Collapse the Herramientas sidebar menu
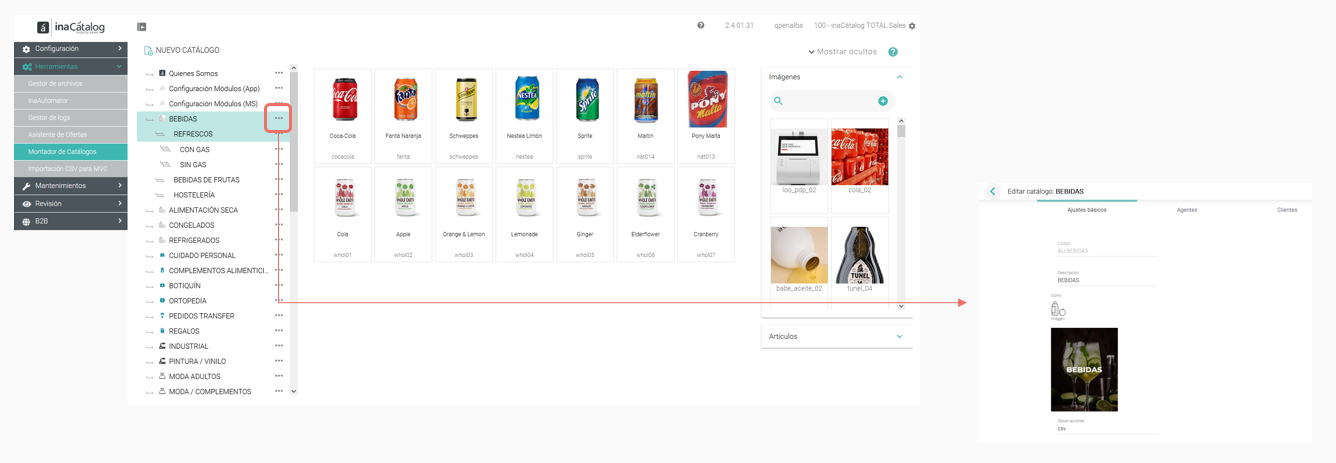This screenshot has width=1336, height=463. click(x=71, y=66)
